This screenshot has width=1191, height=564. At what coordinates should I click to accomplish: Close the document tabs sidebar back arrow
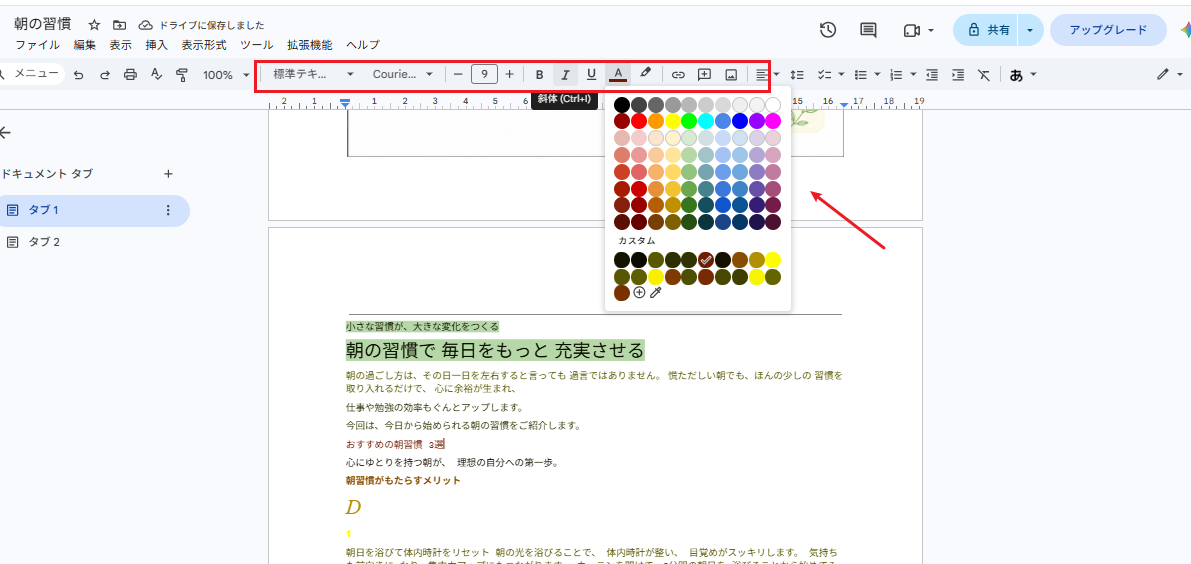[x=5, y=133]
